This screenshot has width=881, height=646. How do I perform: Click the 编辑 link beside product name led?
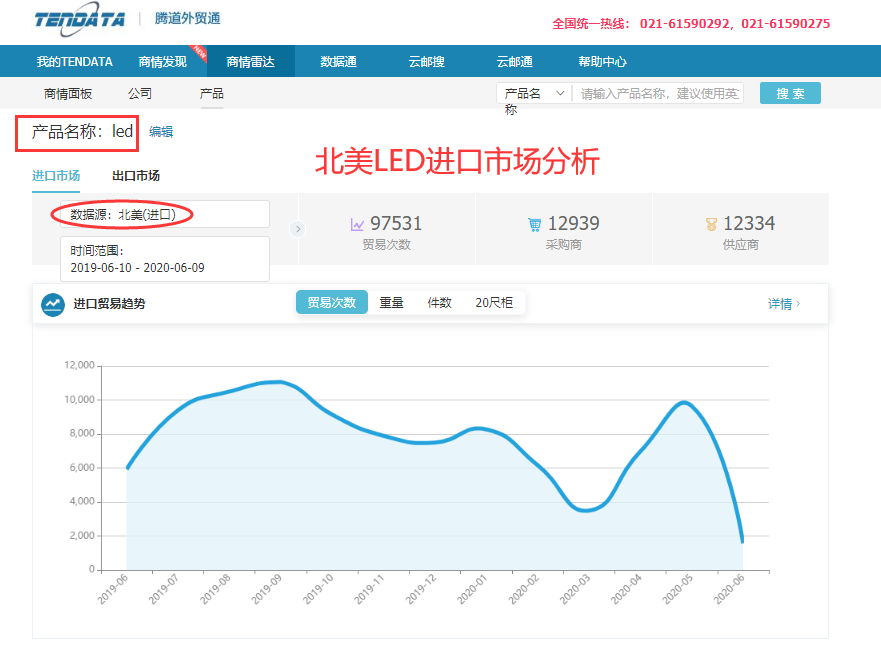pos(161,132)
